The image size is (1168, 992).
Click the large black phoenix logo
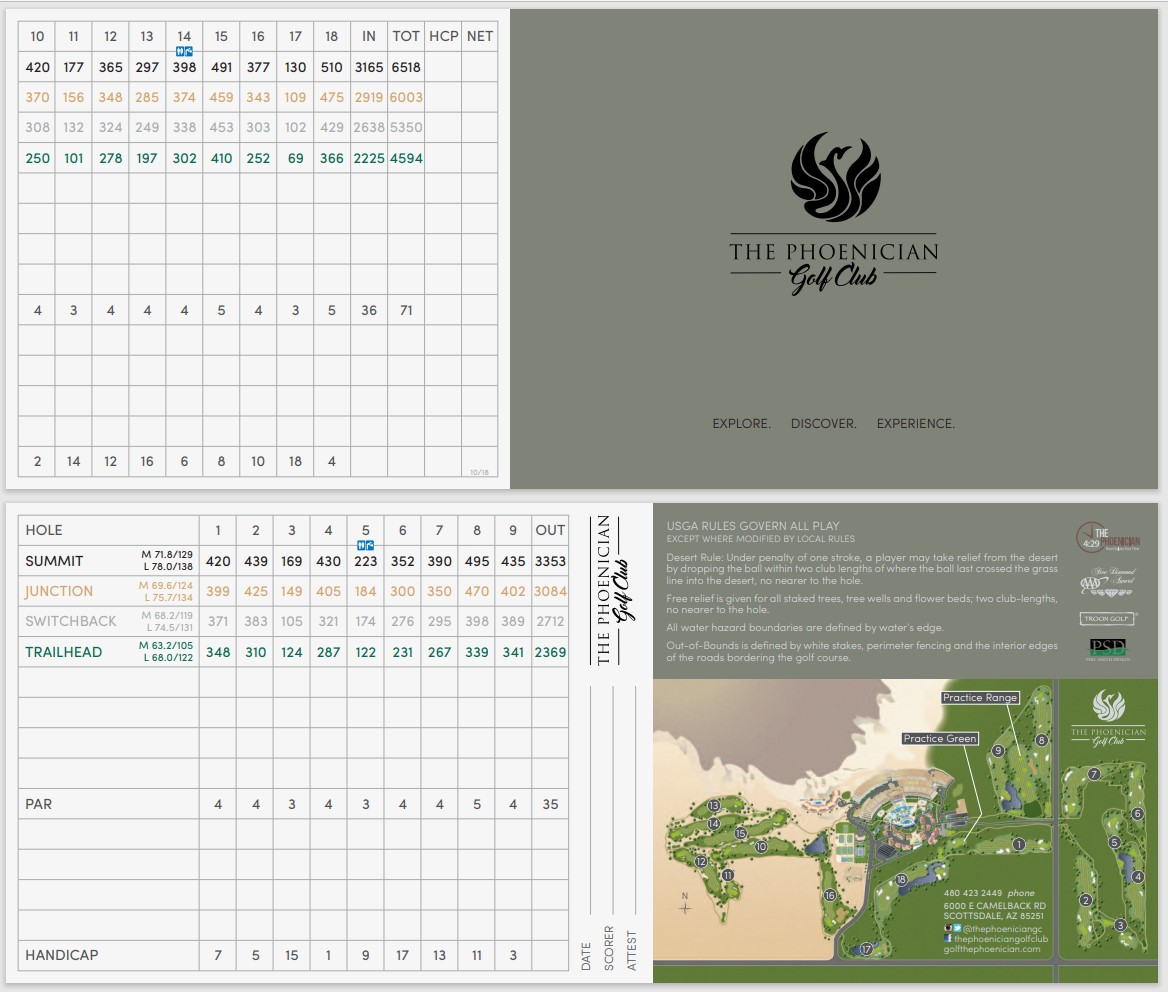click(x=835, y=177)
